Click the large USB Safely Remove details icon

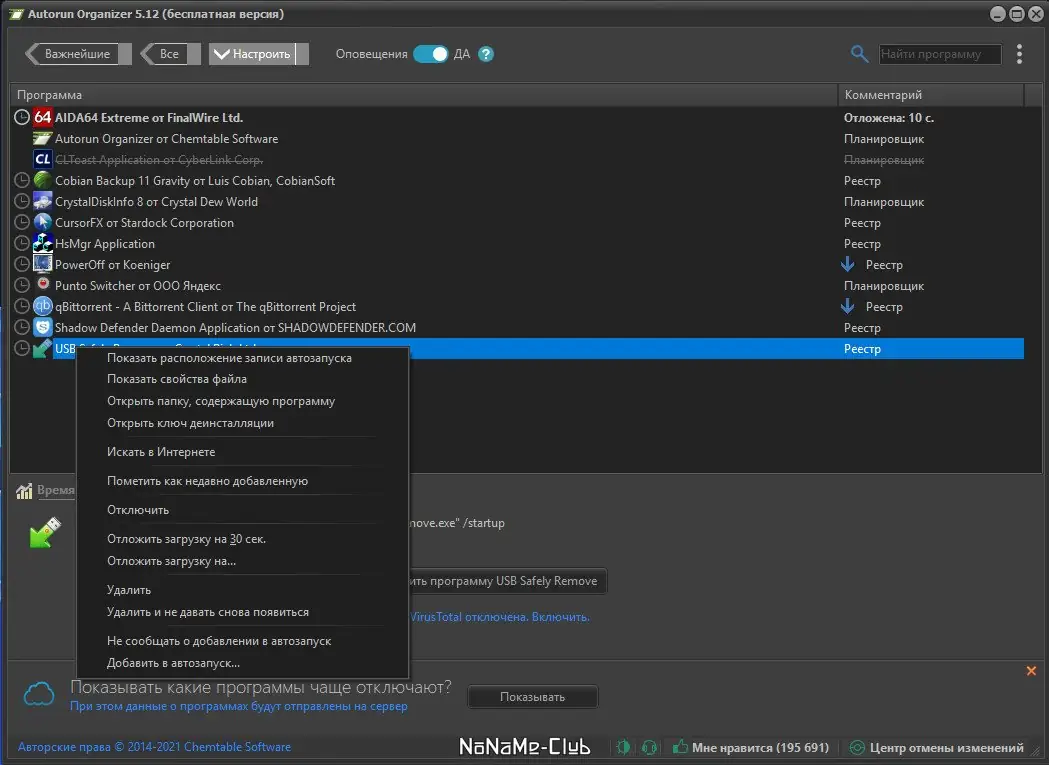(45, 532)
